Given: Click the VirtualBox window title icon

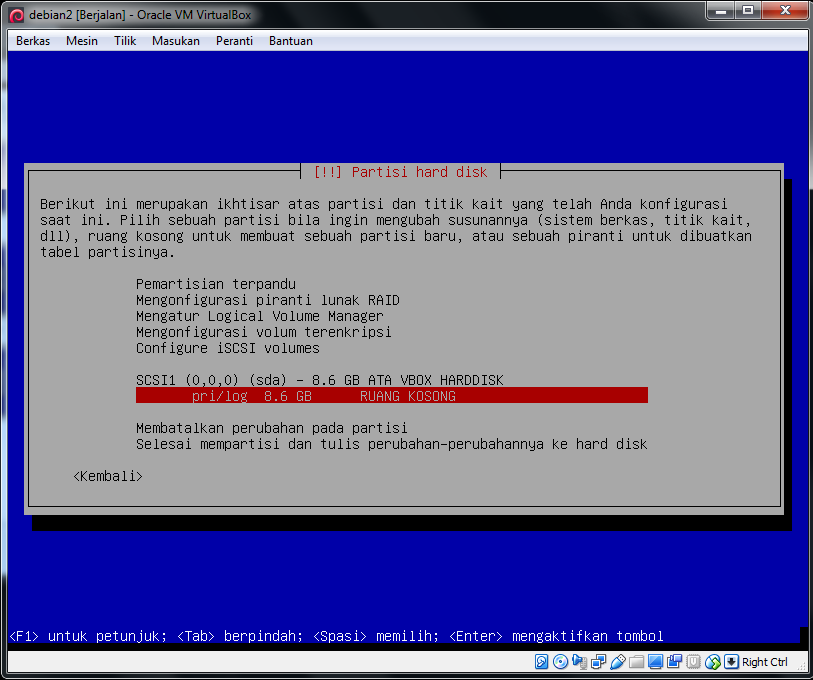Looking at the screenshot, I should point(17,15).
